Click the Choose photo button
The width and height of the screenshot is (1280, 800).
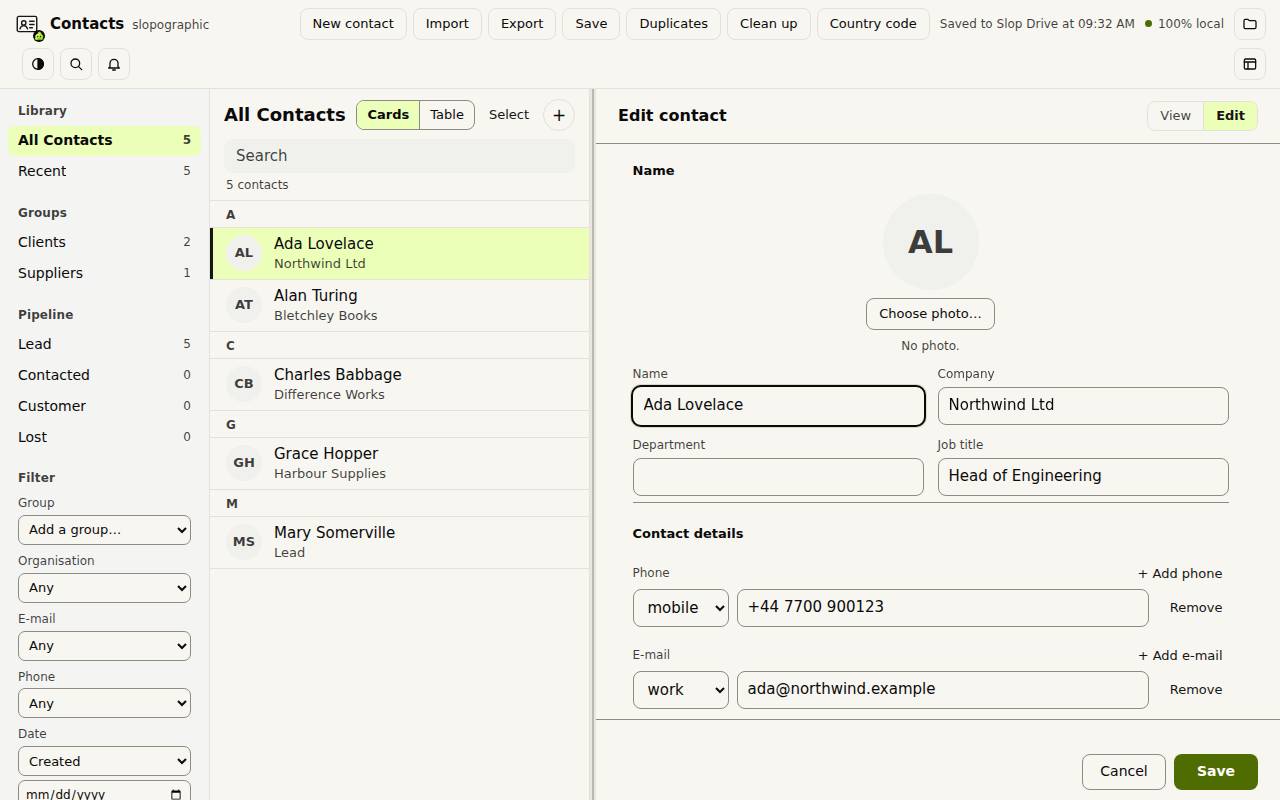tap(930, 314)
